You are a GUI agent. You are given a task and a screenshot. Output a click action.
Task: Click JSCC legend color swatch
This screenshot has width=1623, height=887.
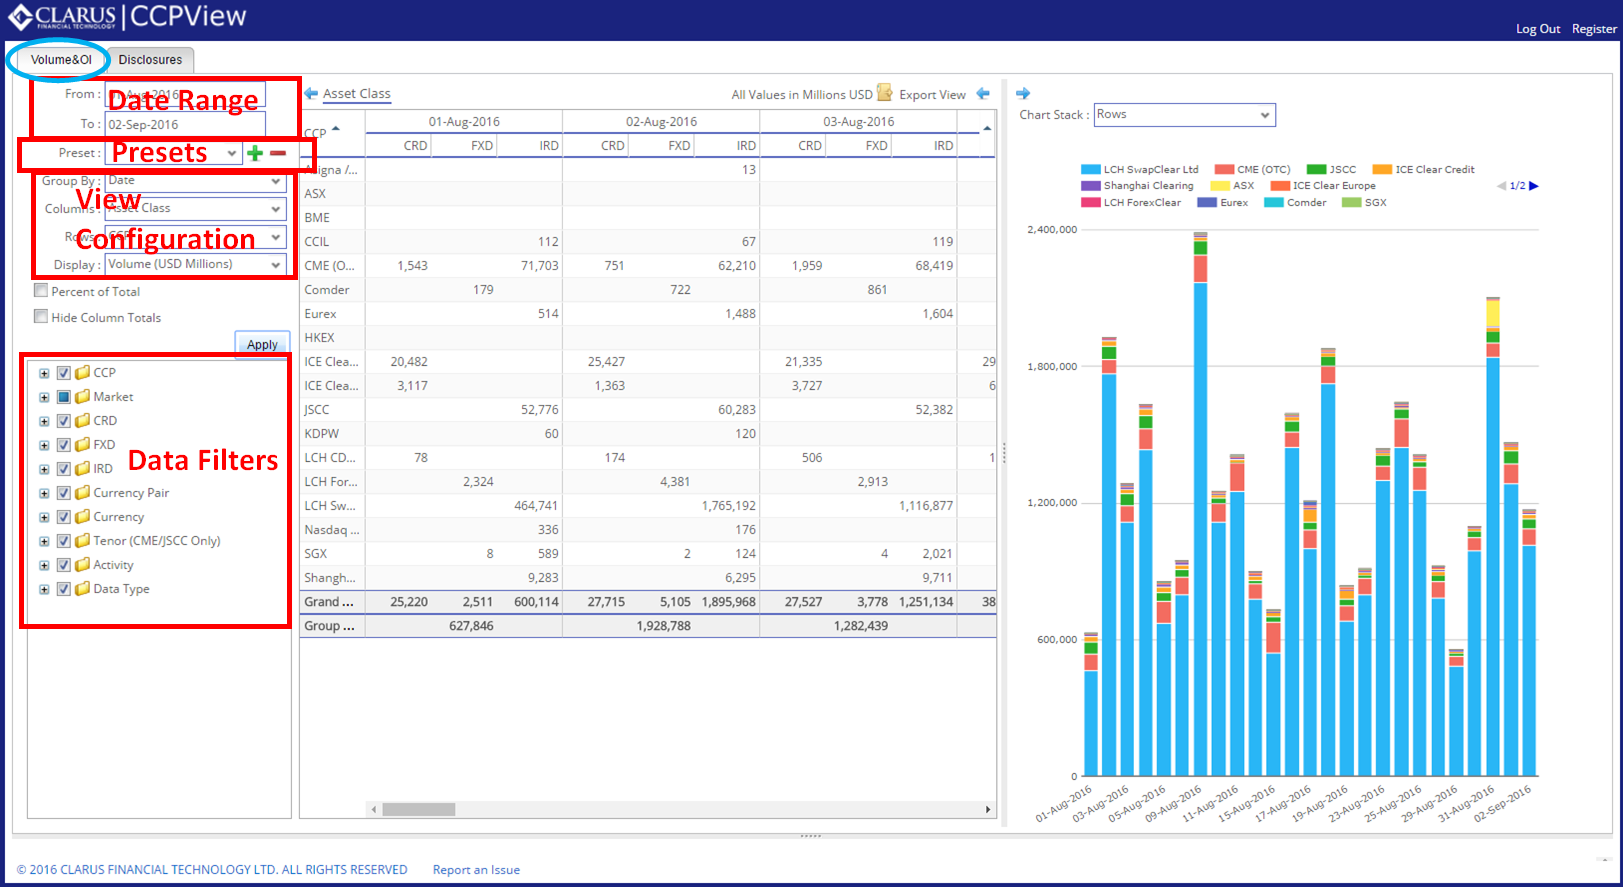click(x=1316, y=170)
